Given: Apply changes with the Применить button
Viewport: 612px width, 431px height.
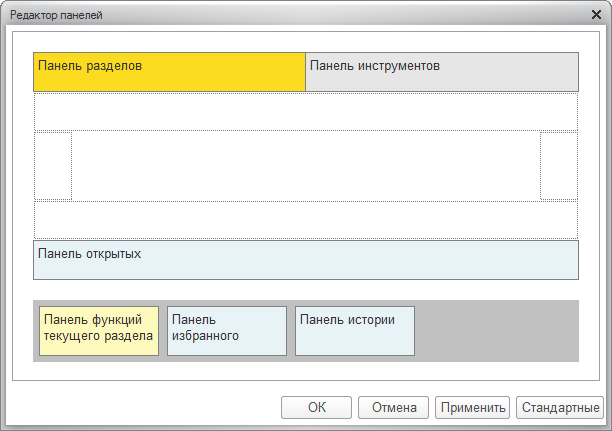Looking at the screenshot, I should [x=472, y=407].
